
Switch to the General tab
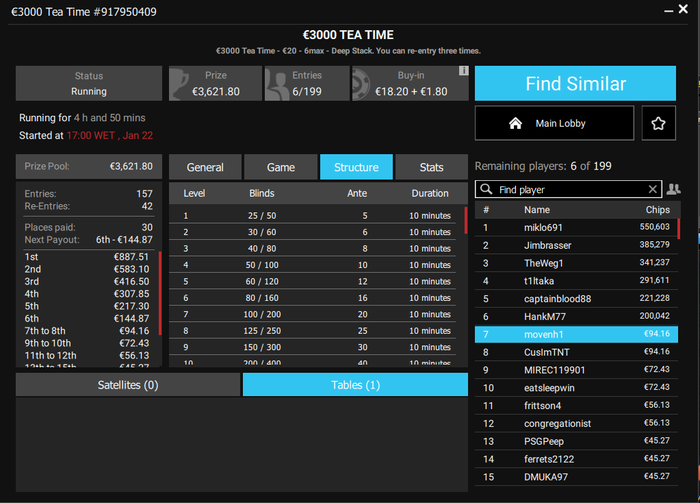pyautogui.click(x=205, y=167)
